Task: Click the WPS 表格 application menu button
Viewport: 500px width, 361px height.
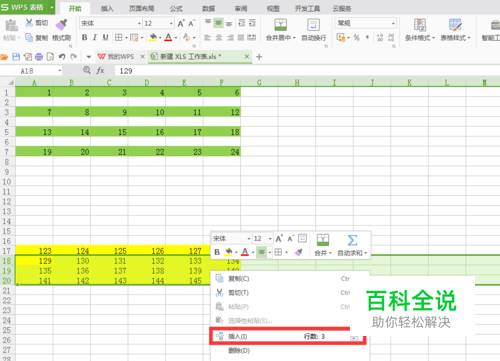Action: point(27,7)
